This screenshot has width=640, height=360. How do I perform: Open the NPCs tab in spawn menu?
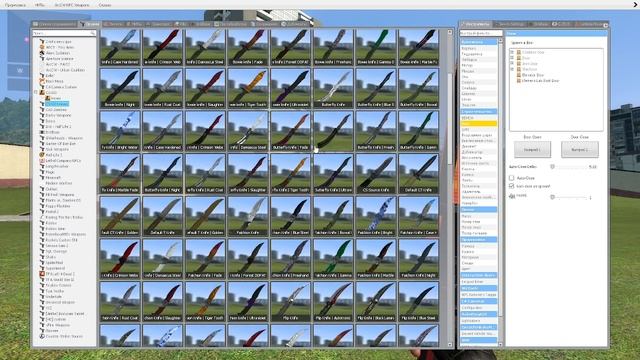[x=135, y=24]
